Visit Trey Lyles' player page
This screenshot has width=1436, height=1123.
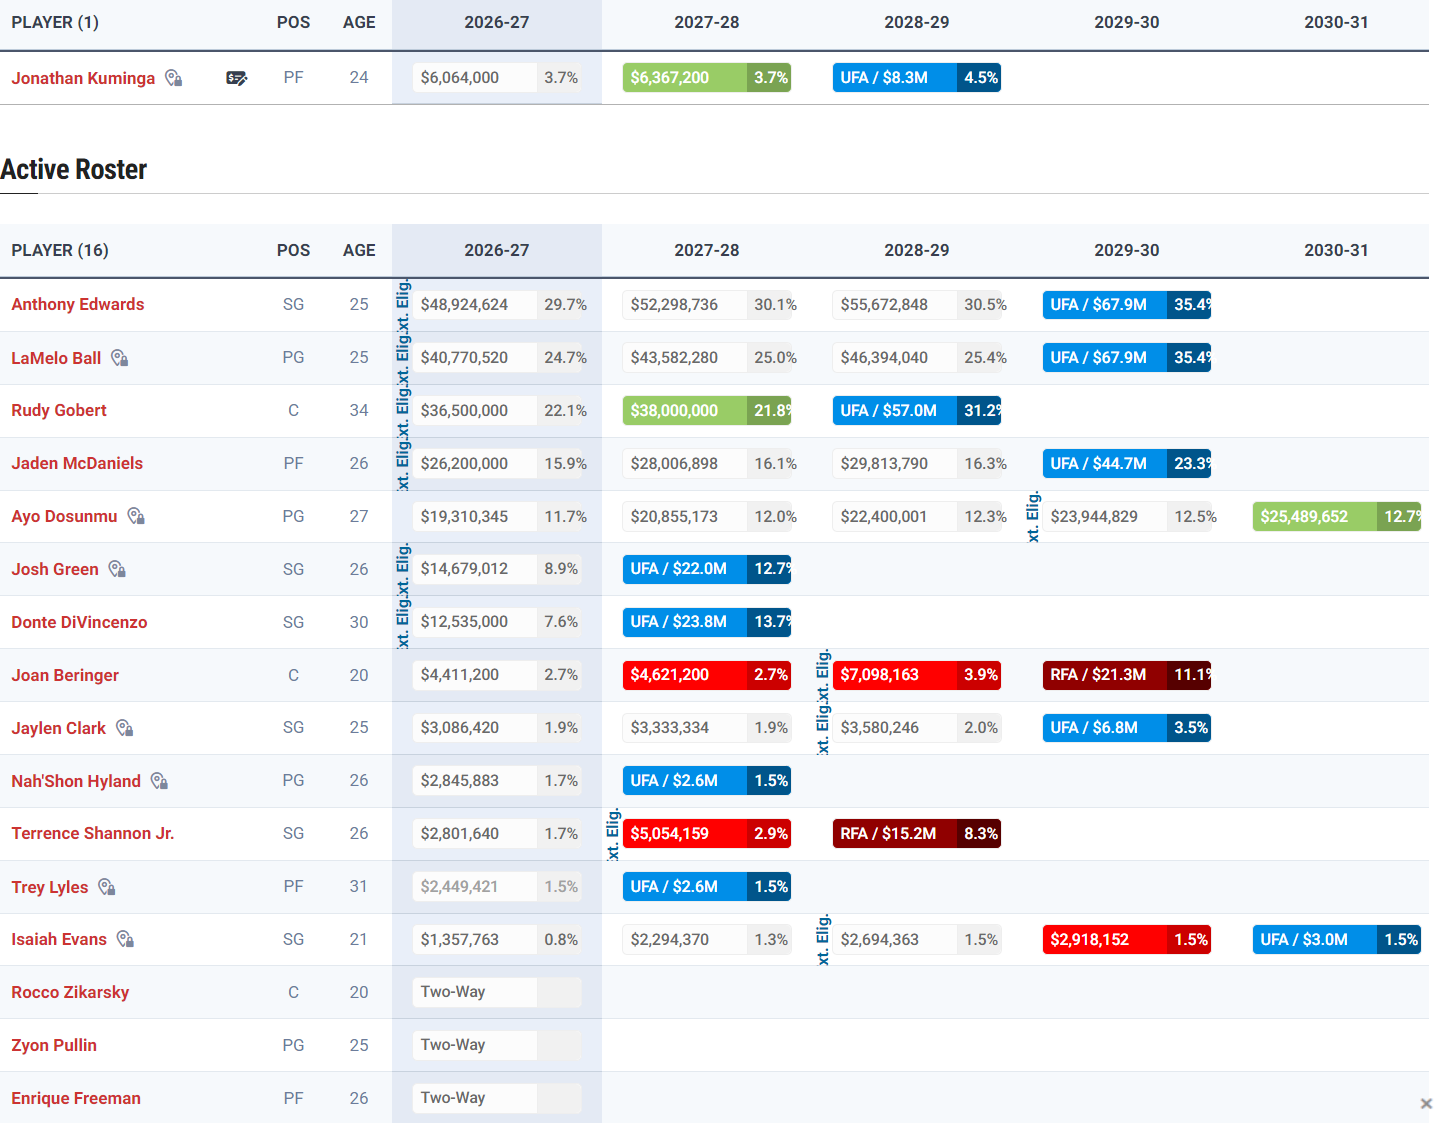50,887
